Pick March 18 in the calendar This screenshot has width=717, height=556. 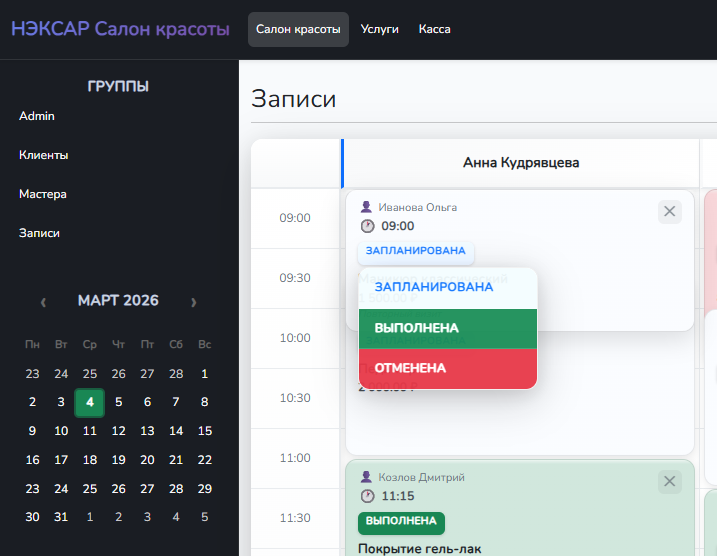click(x=90, y=460)
